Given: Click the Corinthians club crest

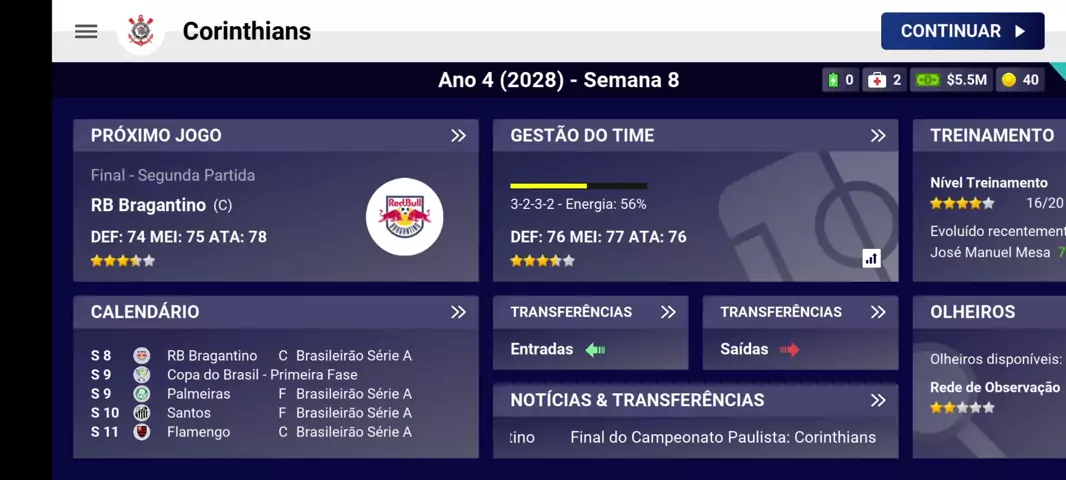Looking at the screenshot, I should point(141,32).
